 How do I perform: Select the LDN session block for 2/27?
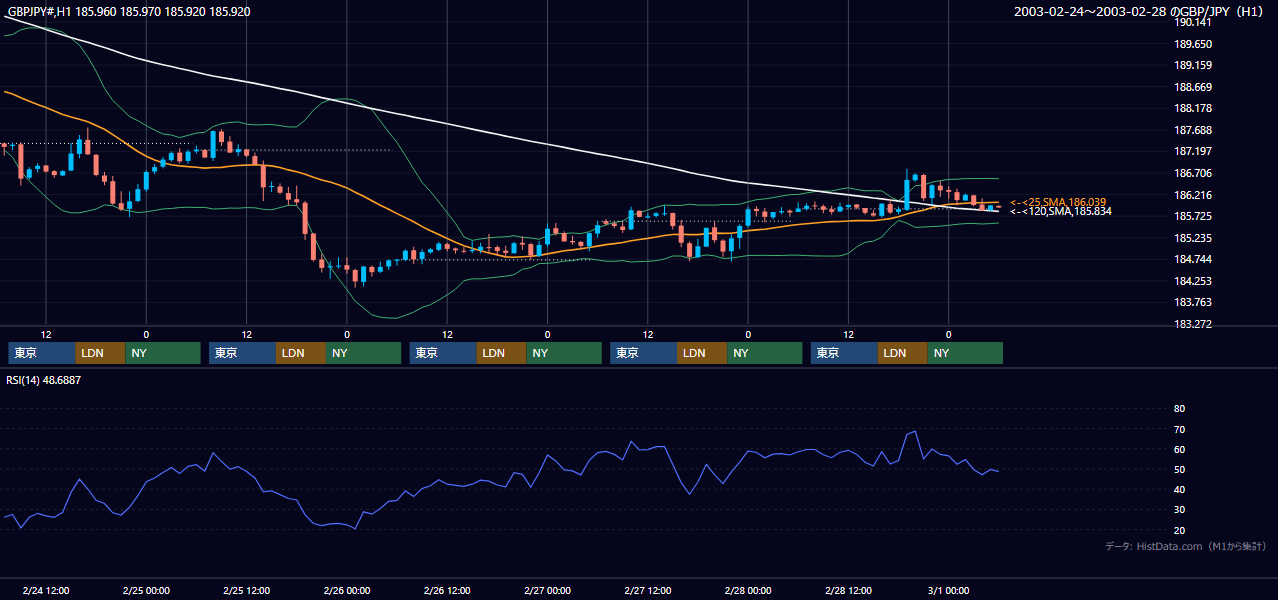[x=703, y=353]
